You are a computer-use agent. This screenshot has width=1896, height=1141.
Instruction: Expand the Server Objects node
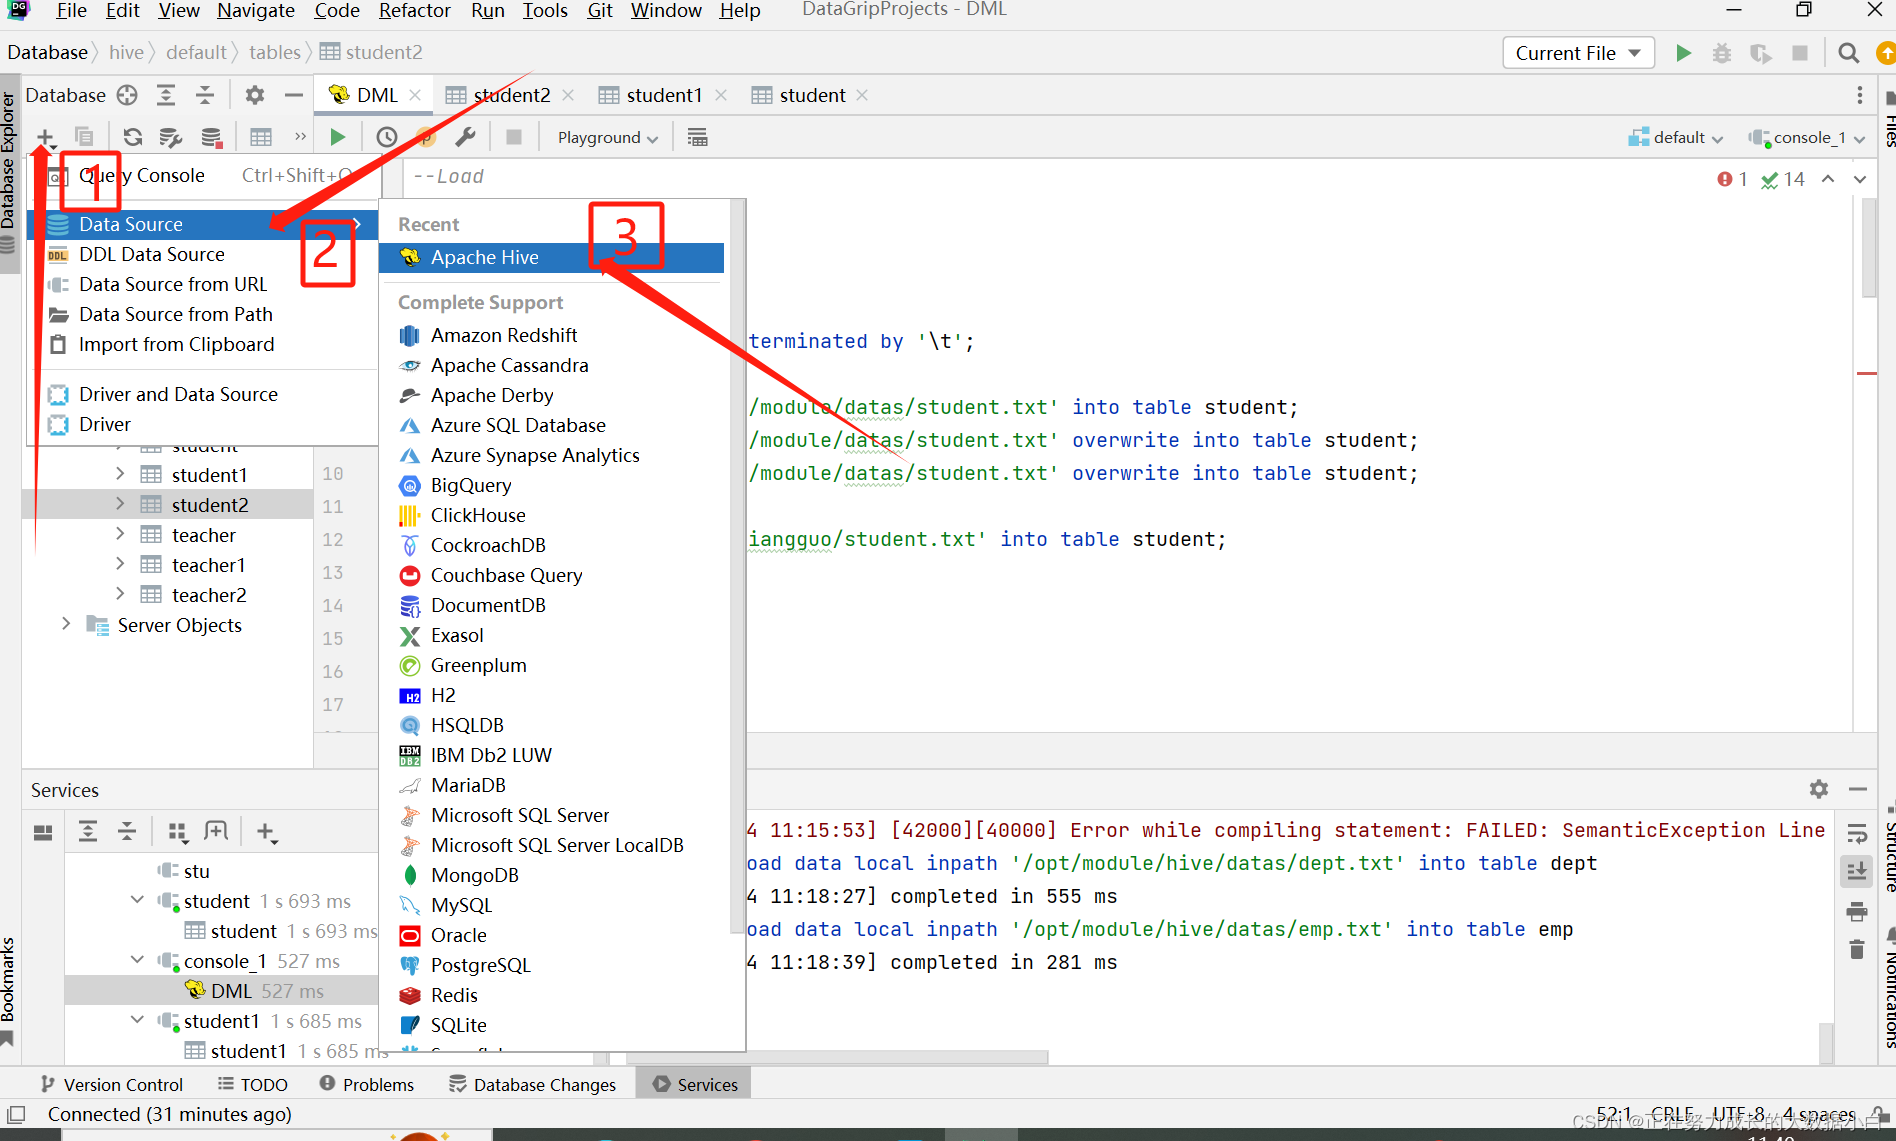66,623
